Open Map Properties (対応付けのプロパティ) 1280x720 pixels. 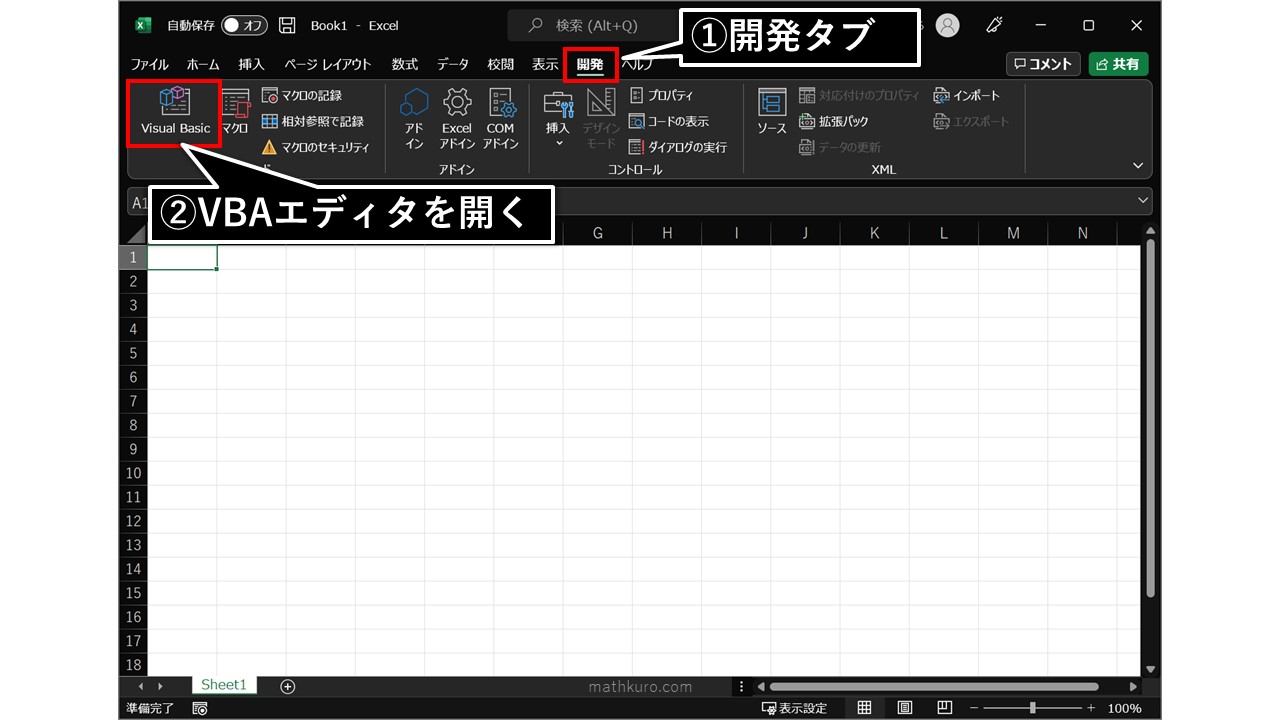coord(859,95)
